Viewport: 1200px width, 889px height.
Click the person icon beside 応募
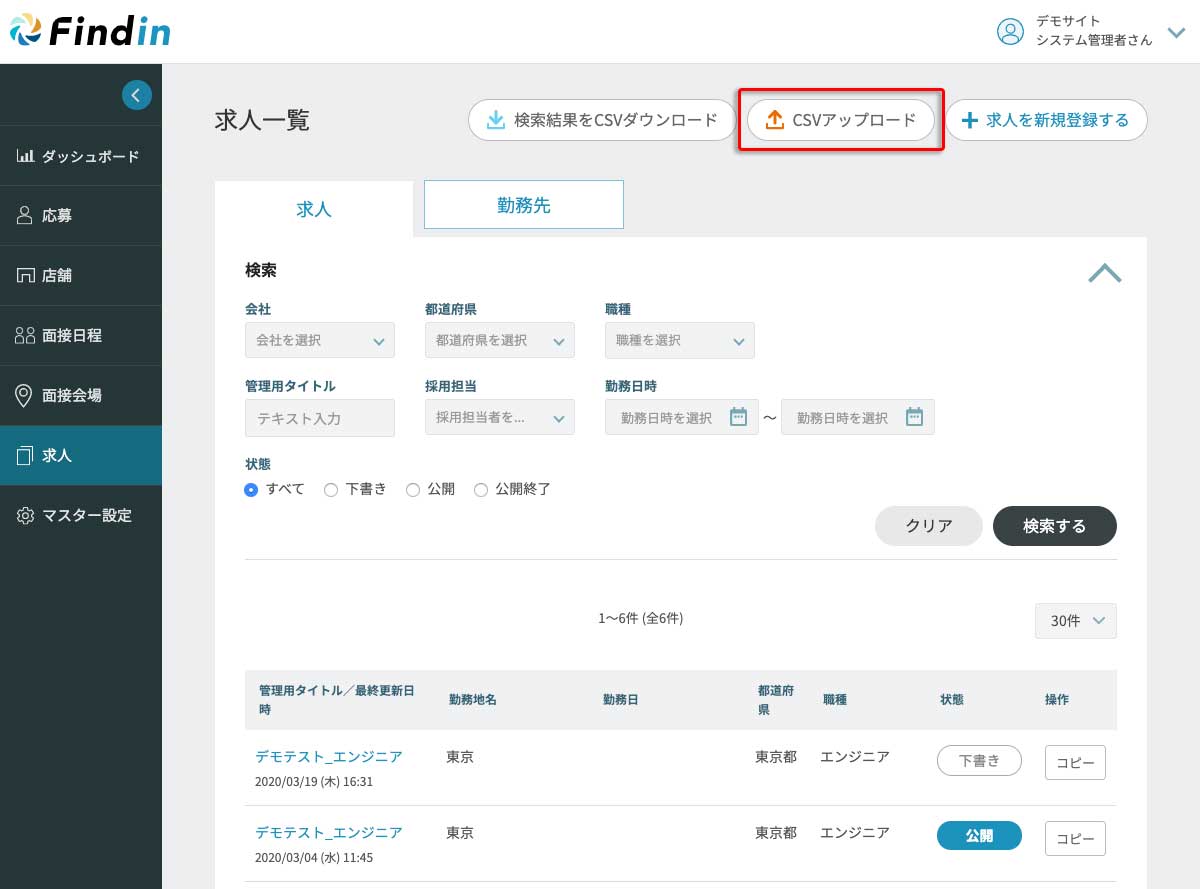26,216
